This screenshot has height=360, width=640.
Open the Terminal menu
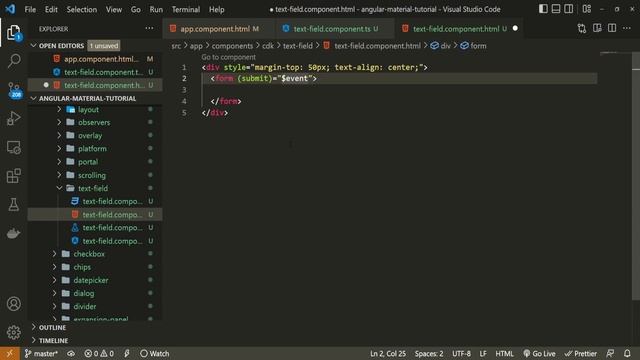(x=186, y=9)
